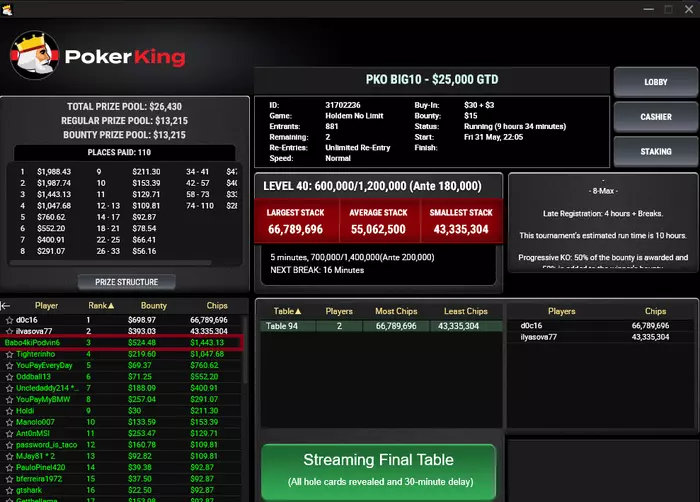Click the Smallest Stack value 43,335,304
The image size is (700, 502).
pos(461,230)
